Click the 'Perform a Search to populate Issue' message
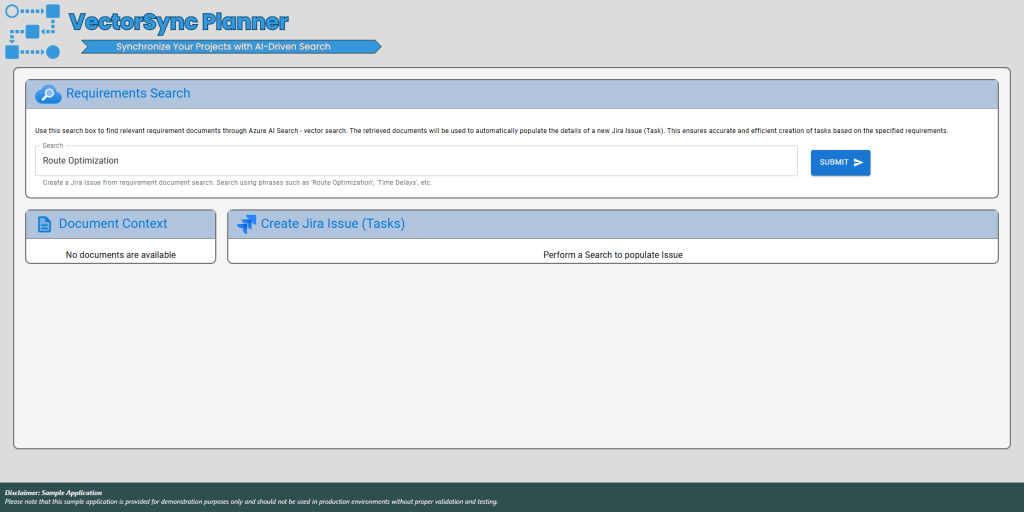The width and height of the screenshot is (1024, 512). coord(612,255)
